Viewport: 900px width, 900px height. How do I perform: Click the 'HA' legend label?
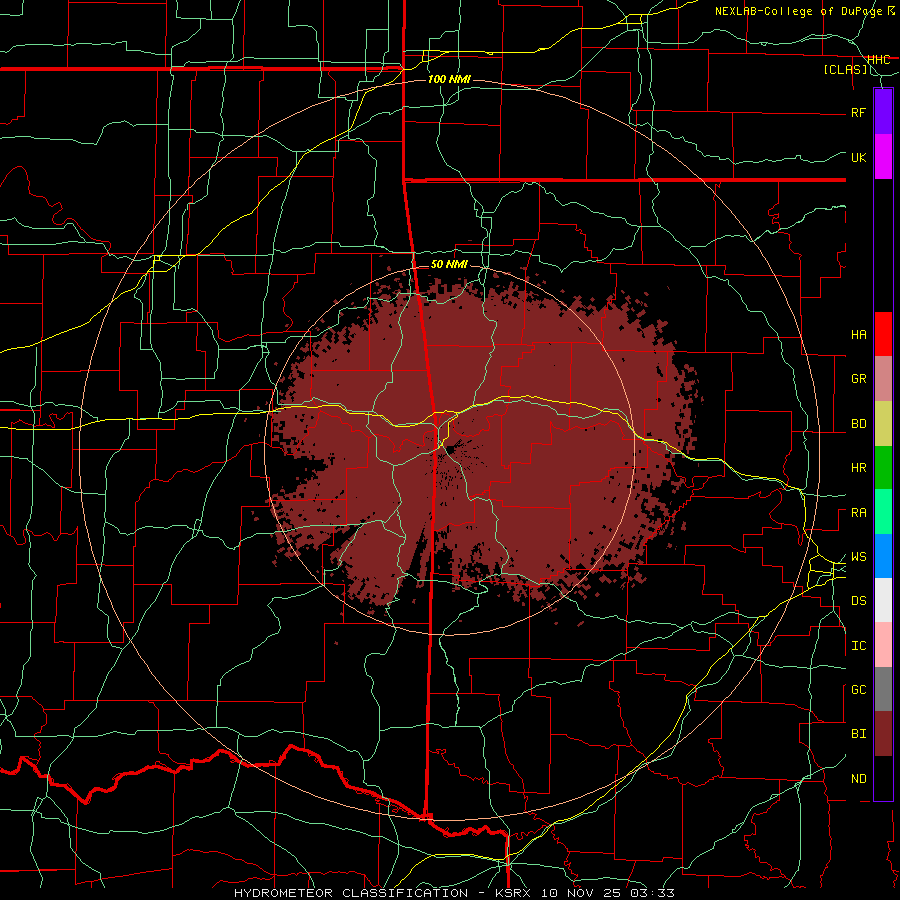point(859,335)
